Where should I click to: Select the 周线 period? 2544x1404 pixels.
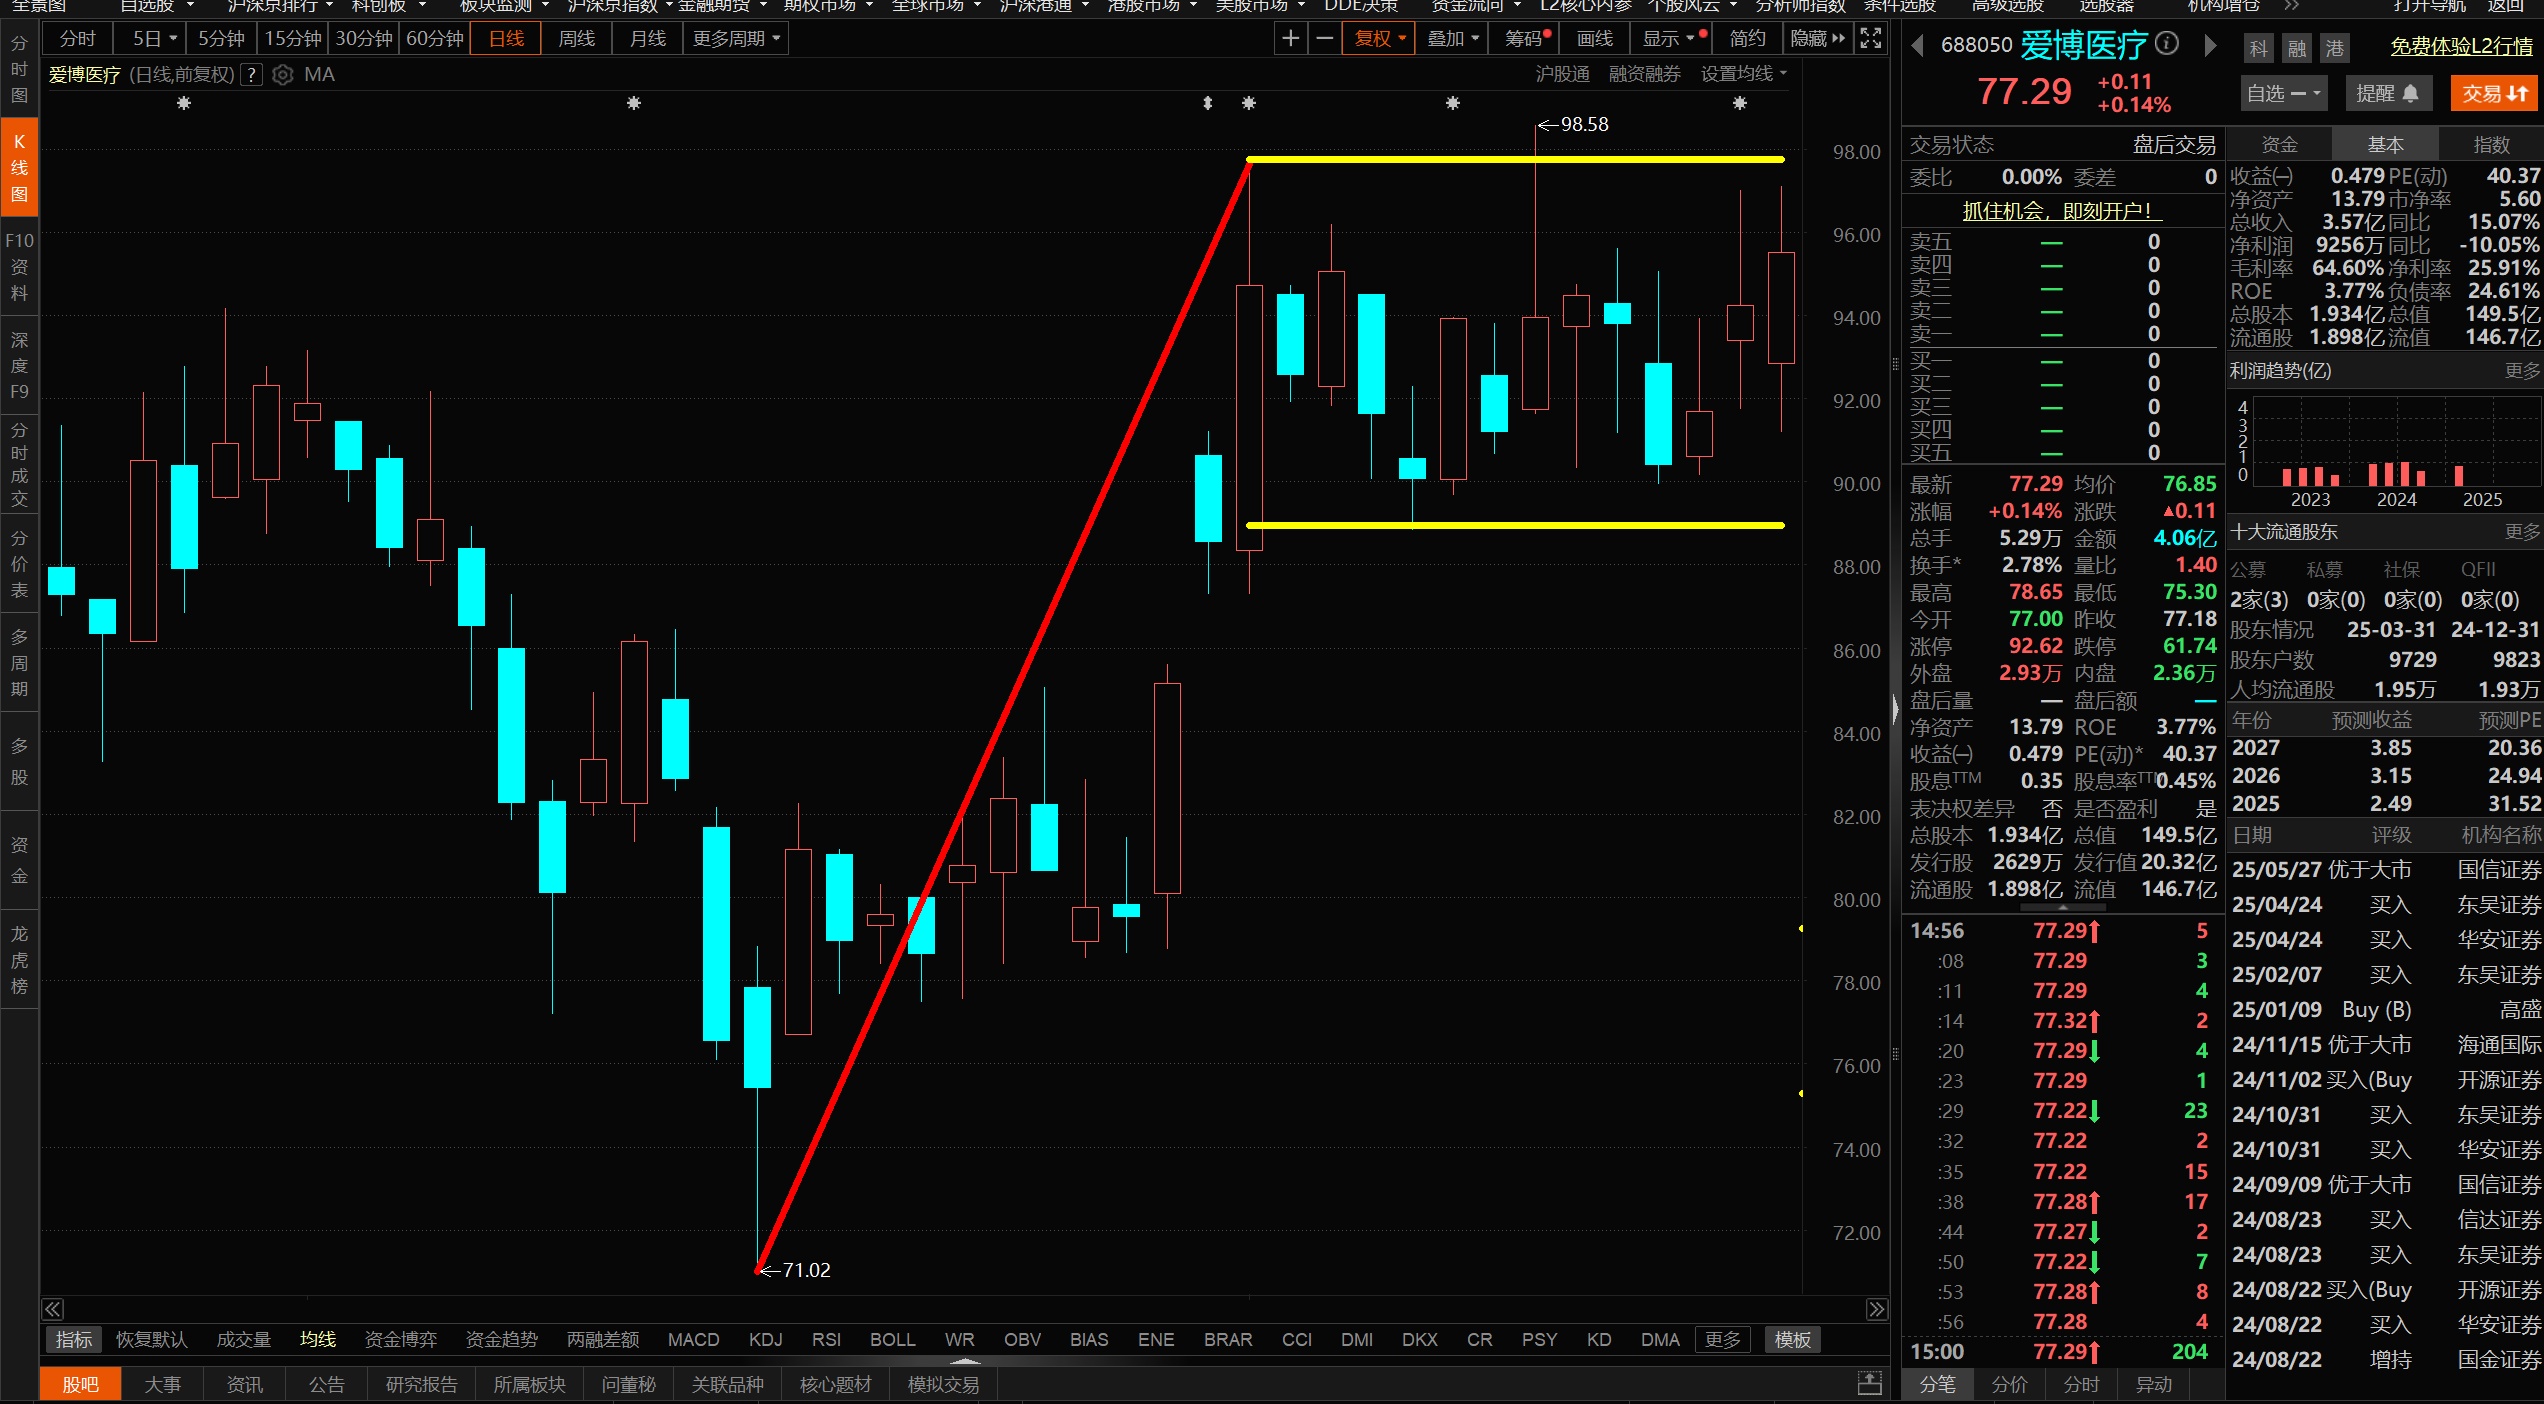pos(577,39)
